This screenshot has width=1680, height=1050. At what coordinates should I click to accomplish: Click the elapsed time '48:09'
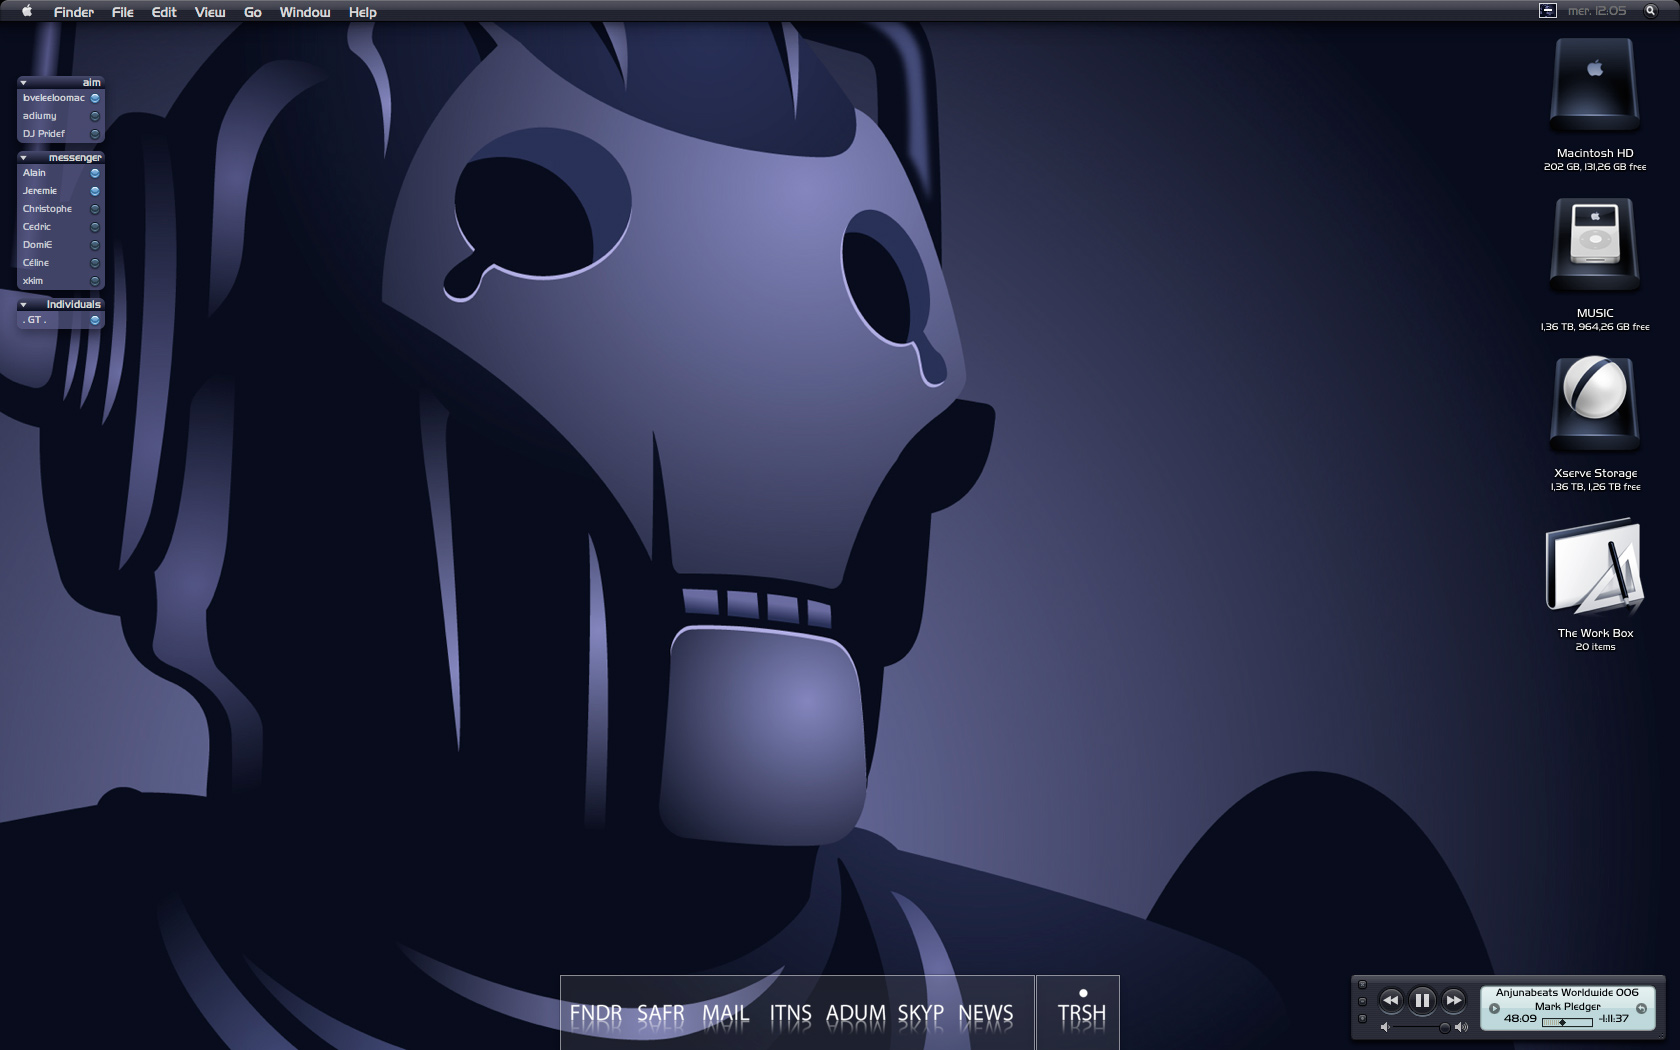[x=1520, y=1019]
